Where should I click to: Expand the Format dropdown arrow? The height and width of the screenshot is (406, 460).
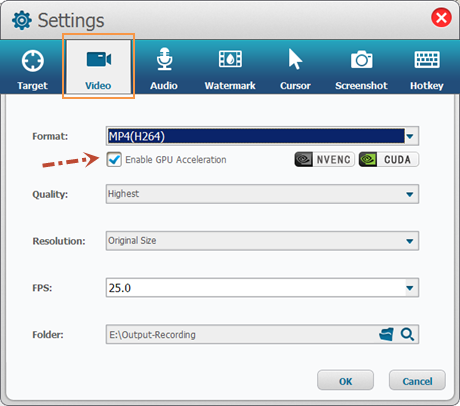coord(410,136)
